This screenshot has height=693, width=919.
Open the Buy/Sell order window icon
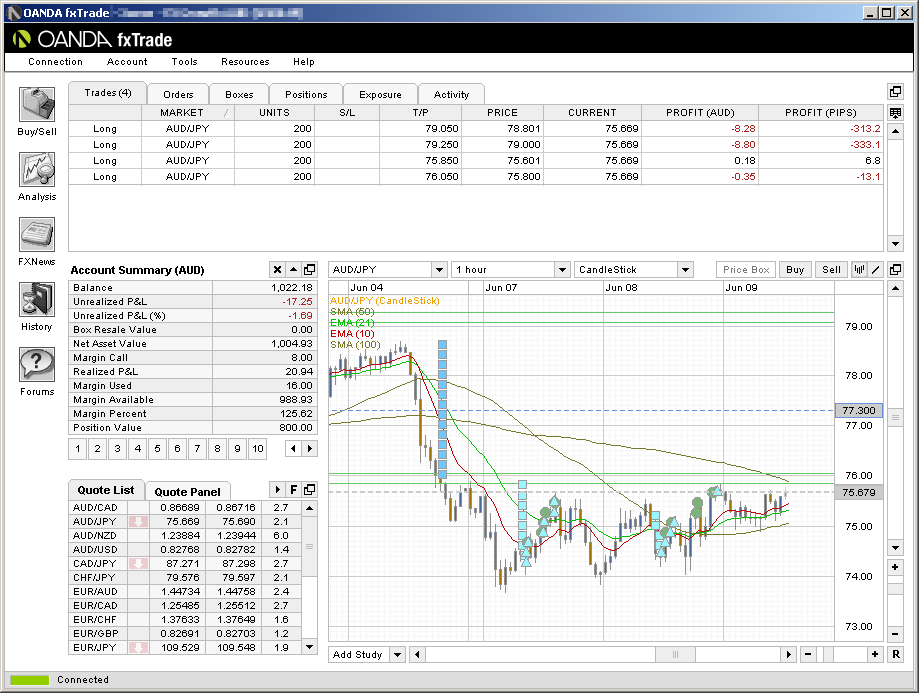pyautogui.click(x=37, y=105)
